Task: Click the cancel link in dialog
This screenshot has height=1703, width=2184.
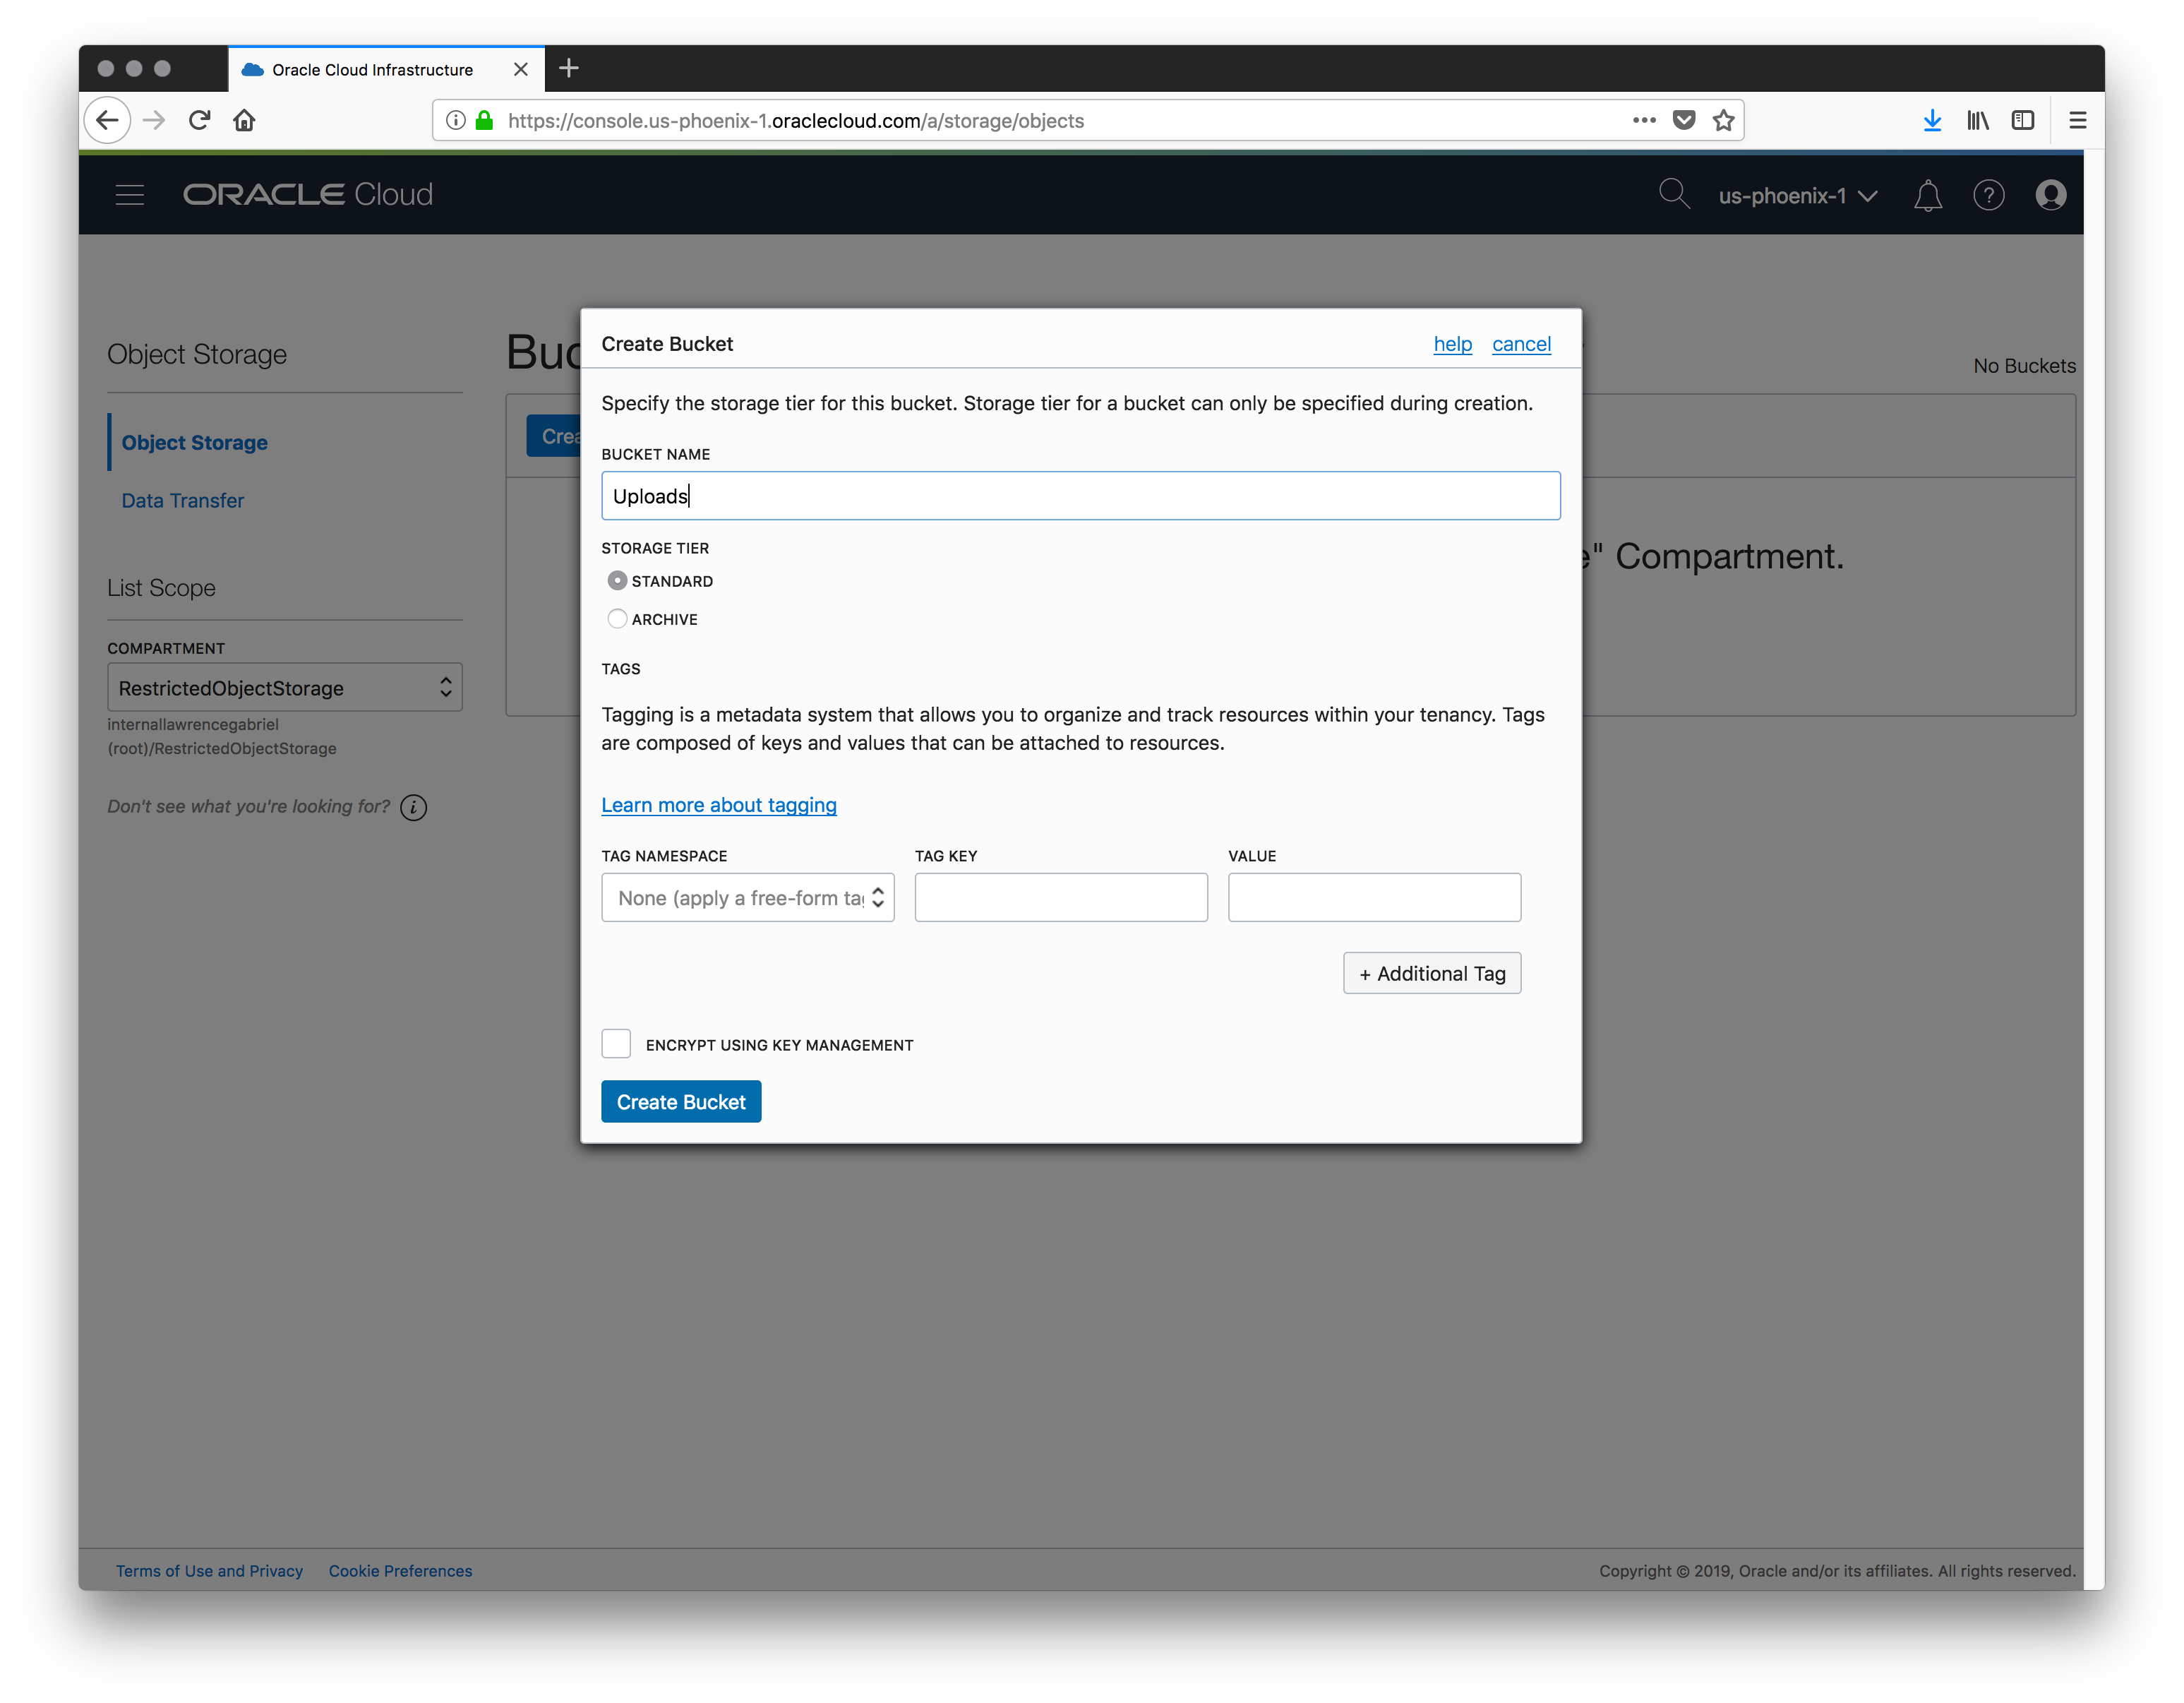Action: point(1520,344)
